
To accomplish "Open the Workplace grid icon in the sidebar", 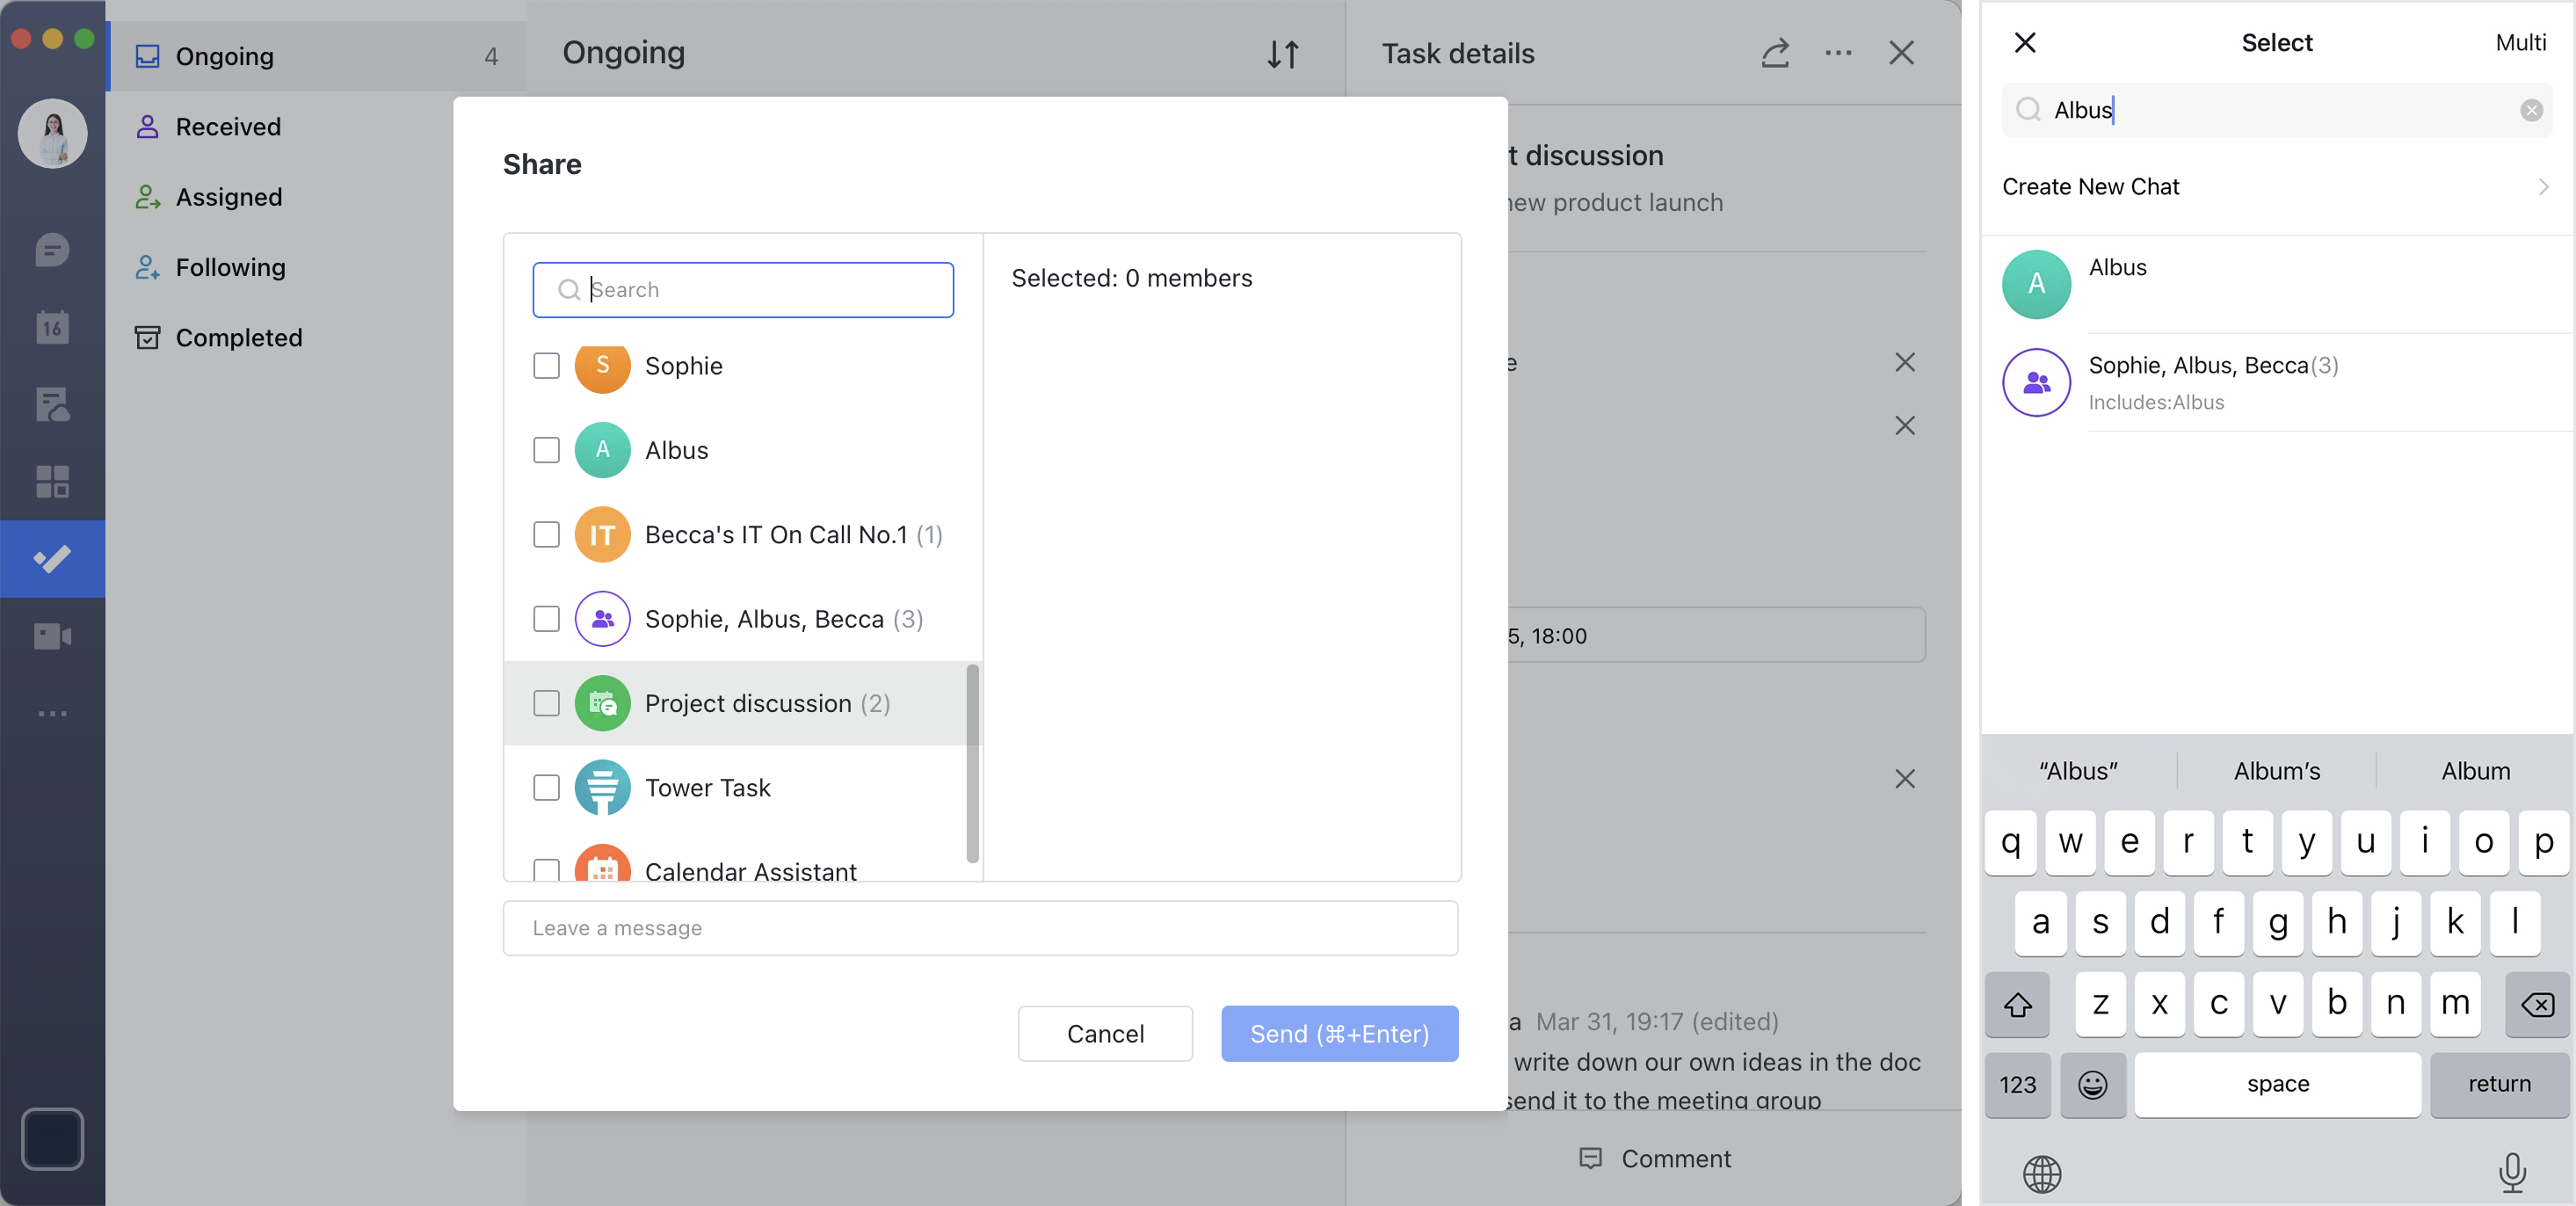I will point(52,481).
